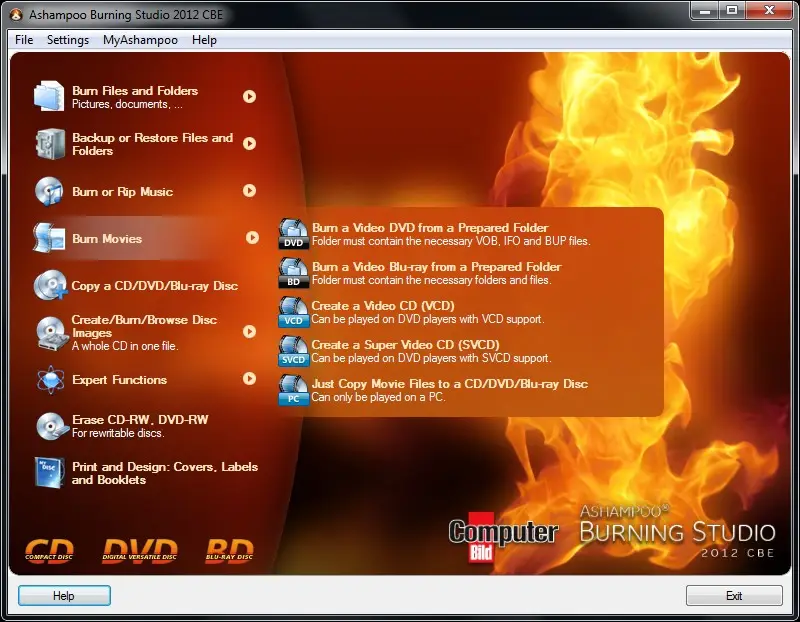Expand the Backup or Restore arrow
This screenshot has height=622, width=800.
(249, 143)
